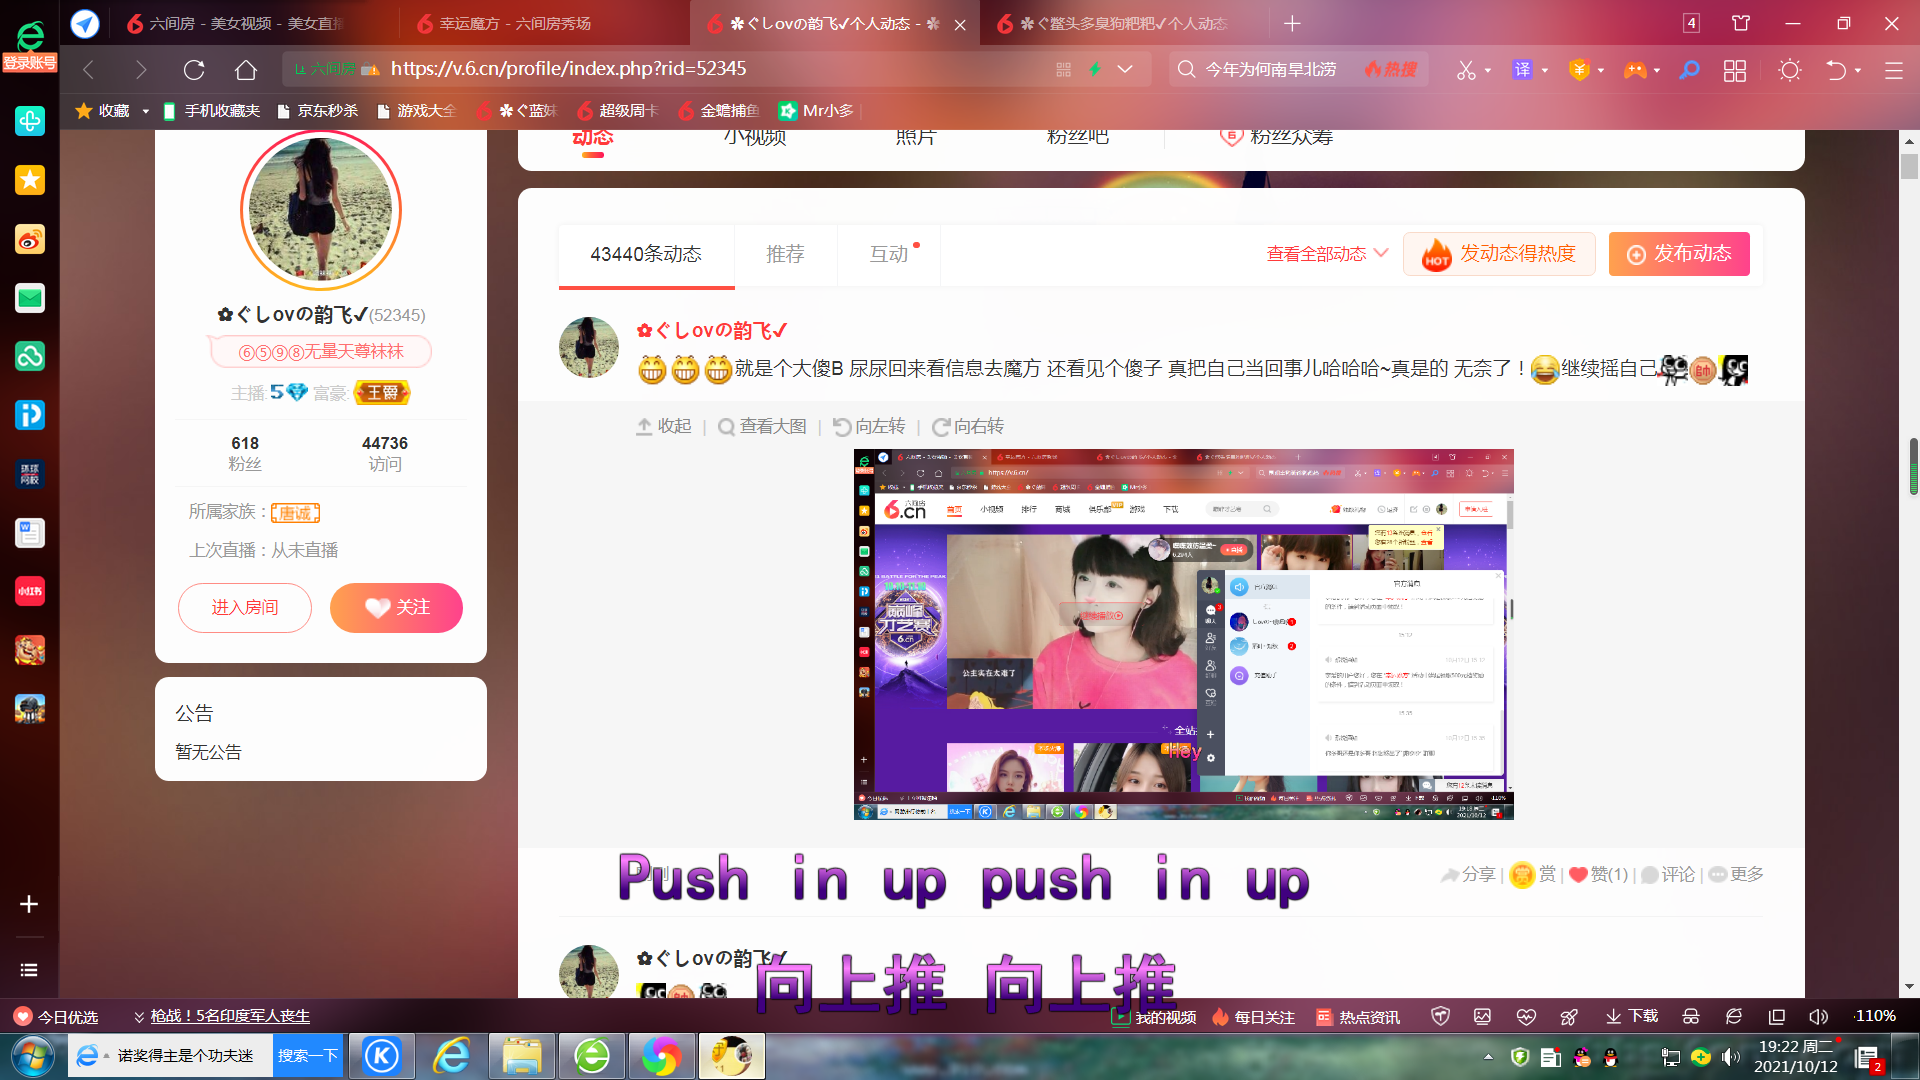
Task: Click the volume icon in status bar
Action: pyautogui.click(x=1818, y=1016)
